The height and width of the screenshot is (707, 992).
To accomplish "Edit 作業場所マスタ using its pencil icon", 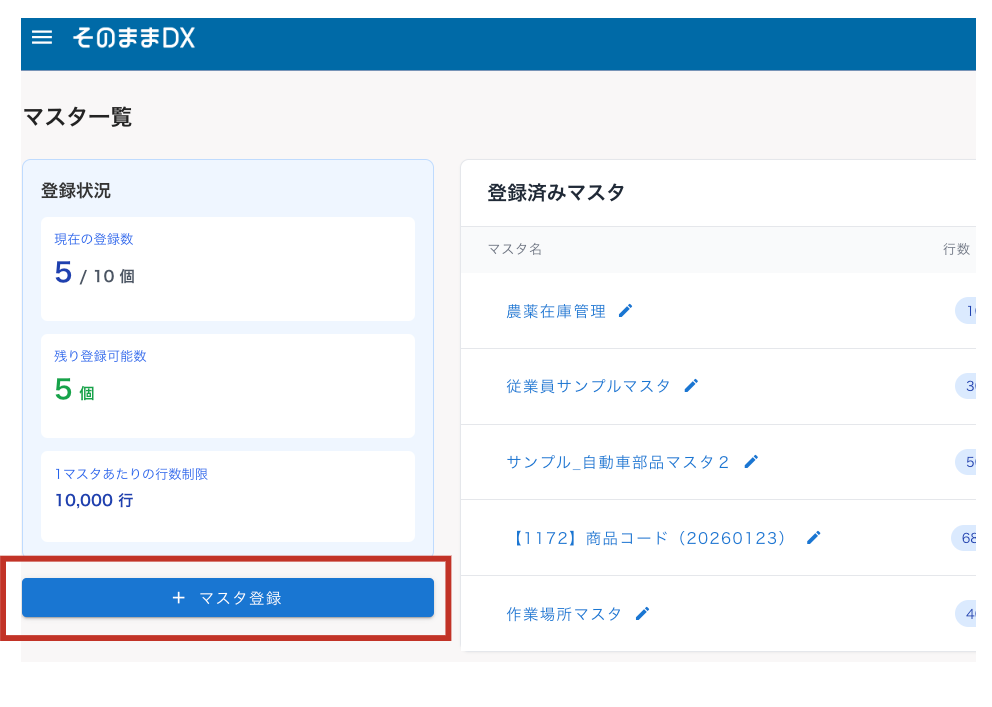I will click(x=641, y=613).
